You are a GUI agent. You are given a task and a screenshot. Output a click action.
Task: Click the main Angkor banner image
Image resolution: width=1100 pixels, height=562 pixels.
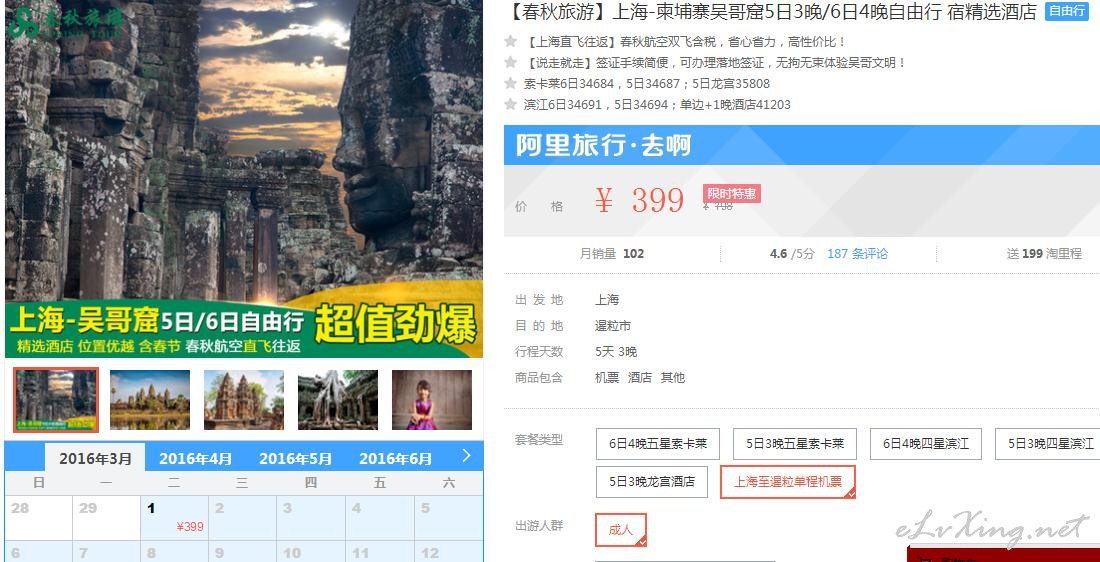pos(244,179)
